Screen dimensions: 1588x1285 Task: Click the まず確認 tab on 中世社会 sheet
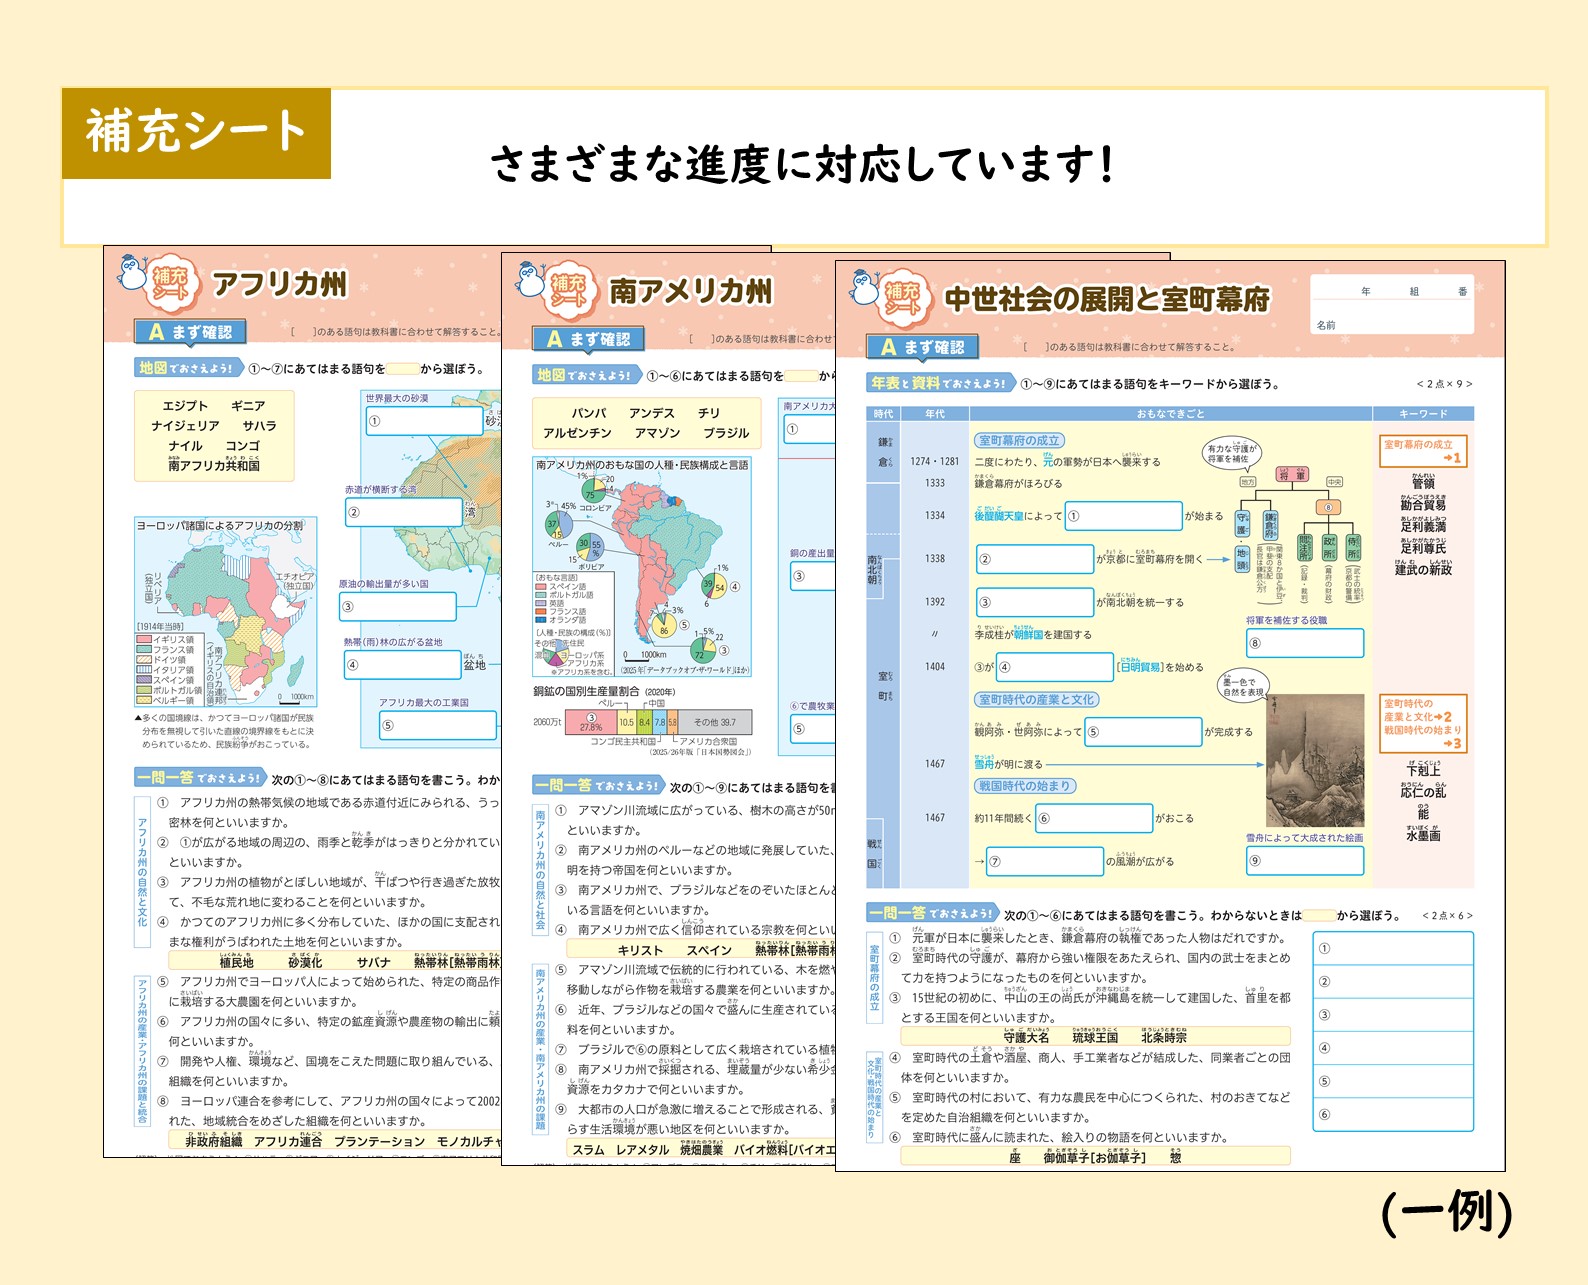tap(922, 347)
